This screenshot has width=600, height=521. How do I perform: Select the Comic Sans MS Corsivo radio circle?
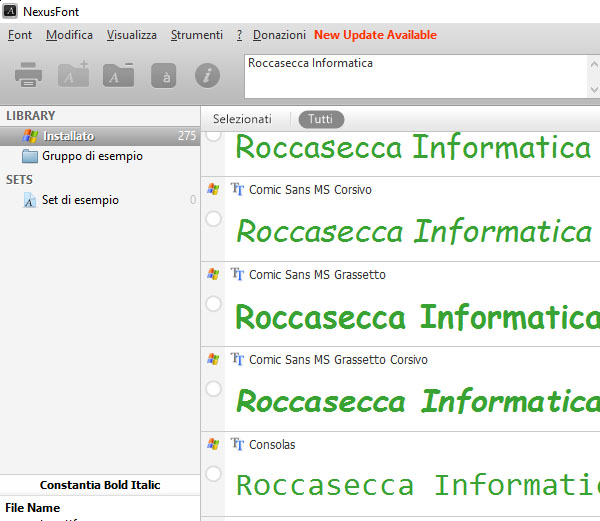click(214, 219)
